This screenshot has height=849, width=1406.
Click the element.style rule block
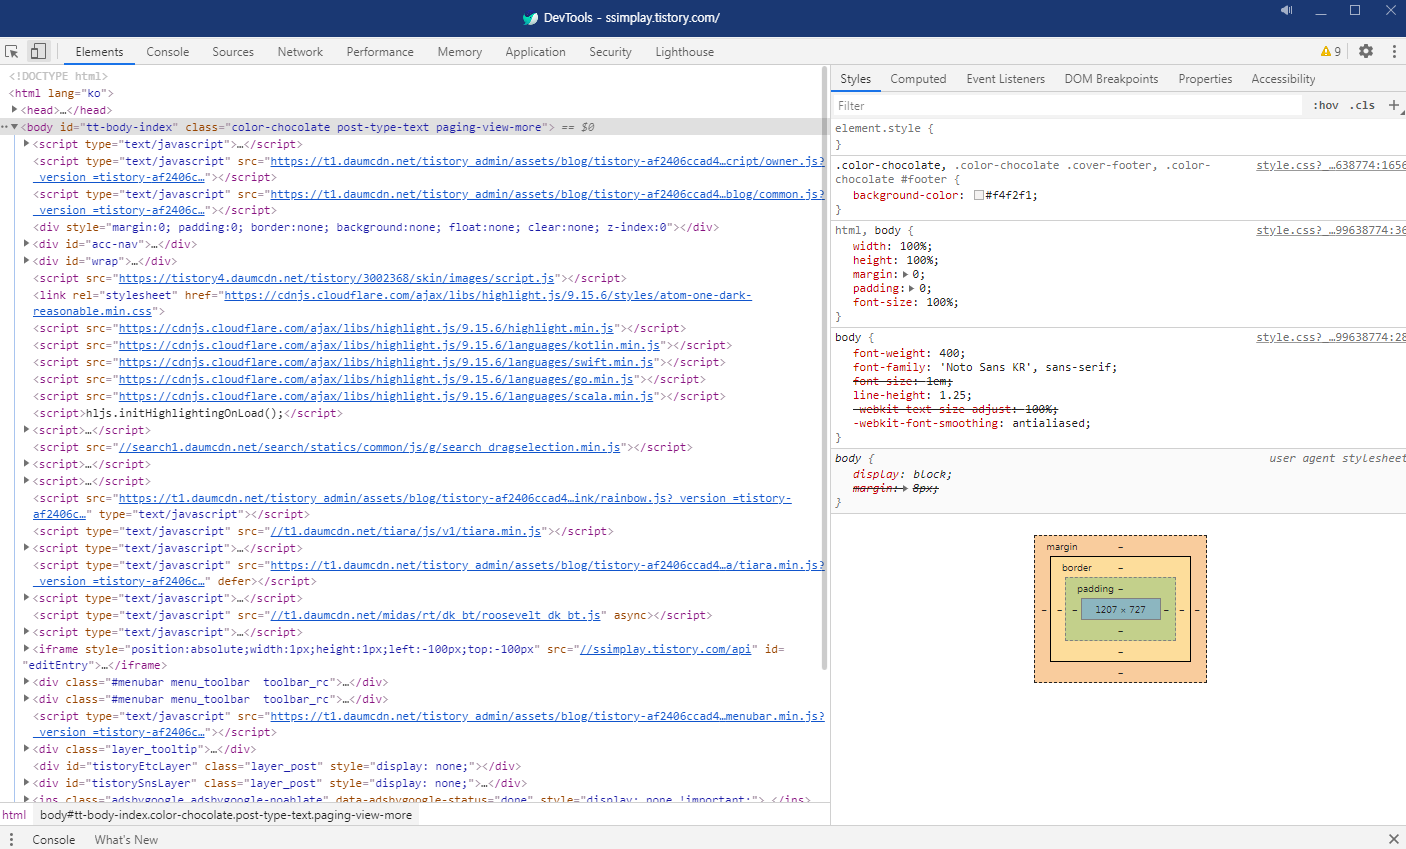coord(1118,136)
